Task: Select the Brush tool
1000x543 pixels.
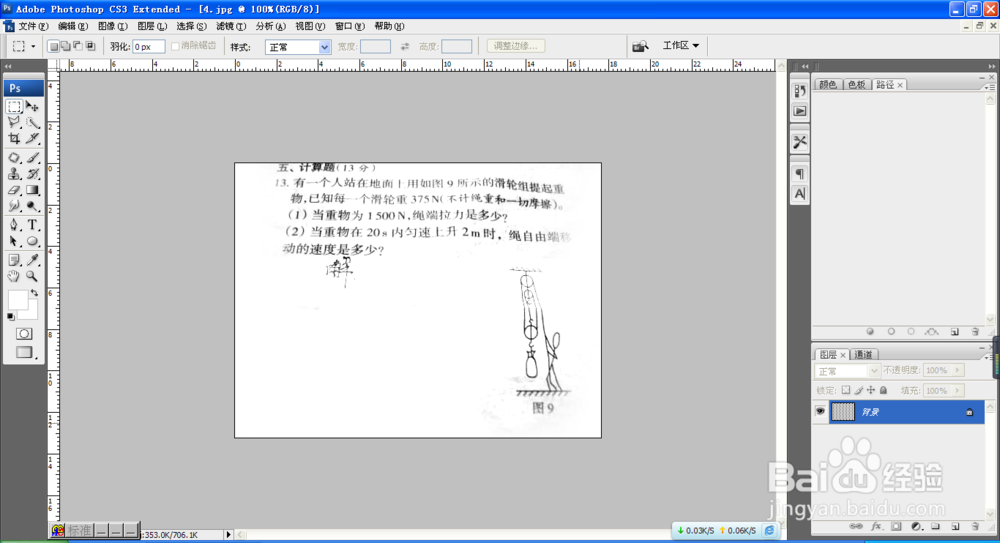Action: tap(33, 158)
